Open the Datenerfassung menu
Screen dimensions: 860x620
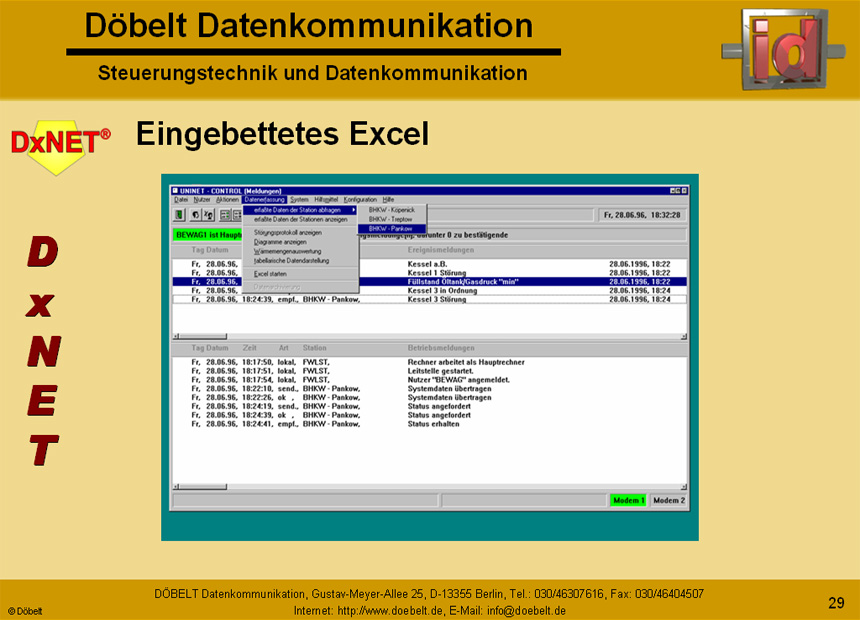tap(264, 200)
